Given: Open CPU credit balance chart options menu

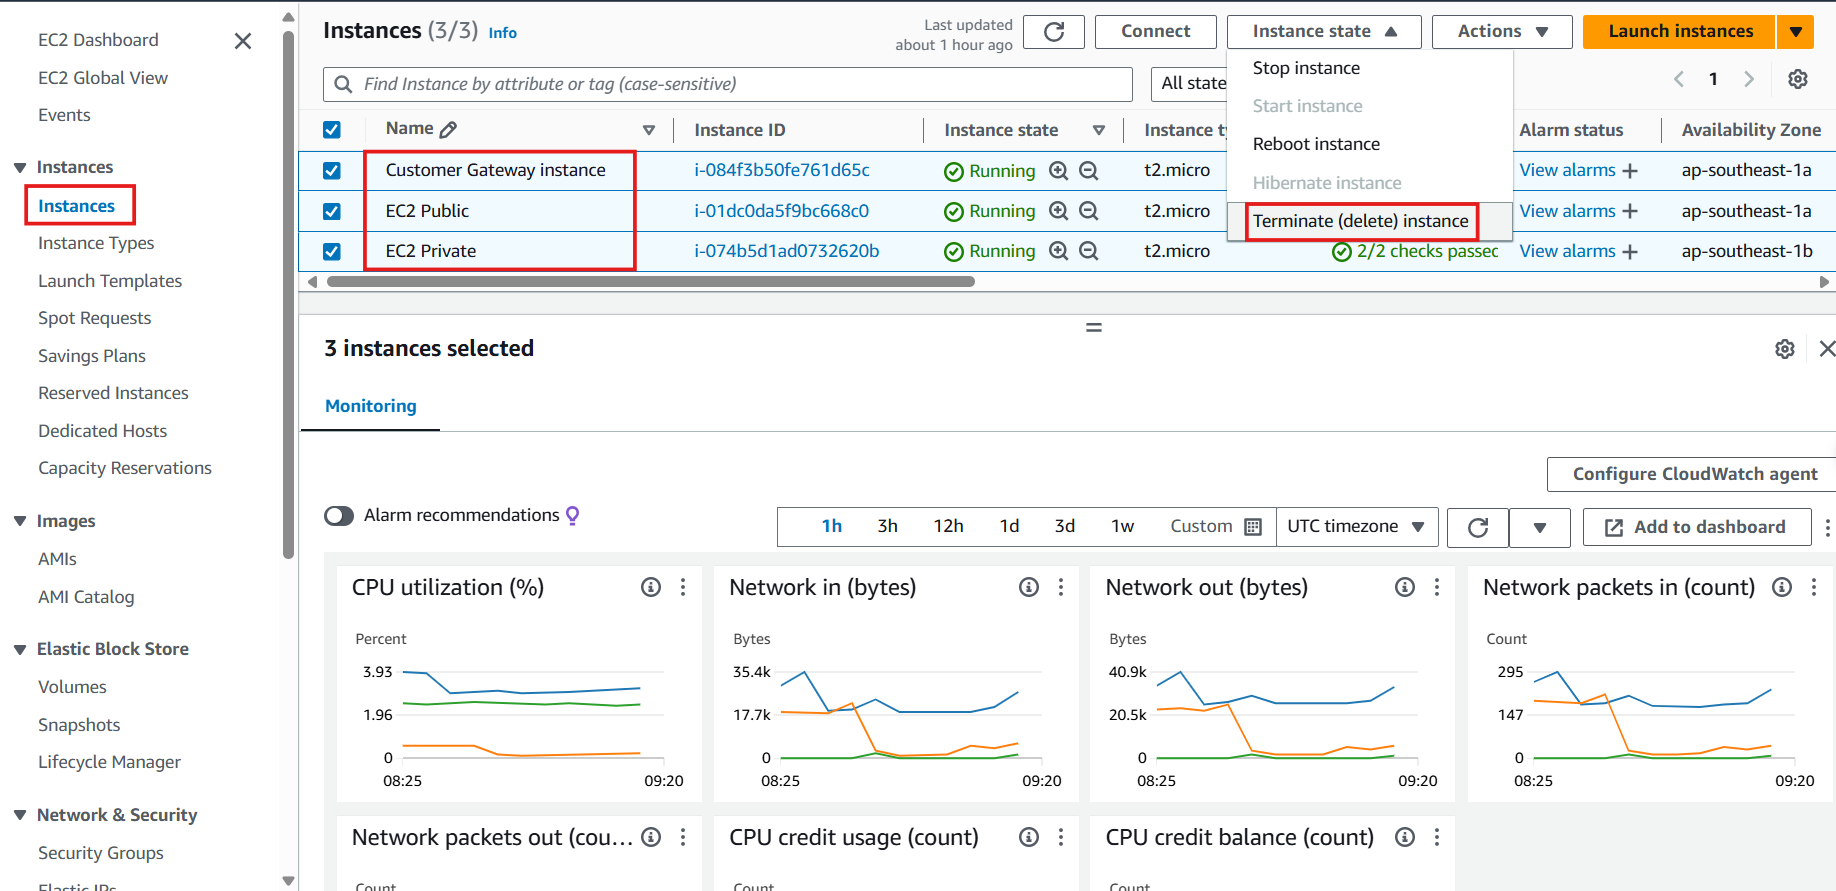Looking at the screenshot, I should tap(1437, 837).
